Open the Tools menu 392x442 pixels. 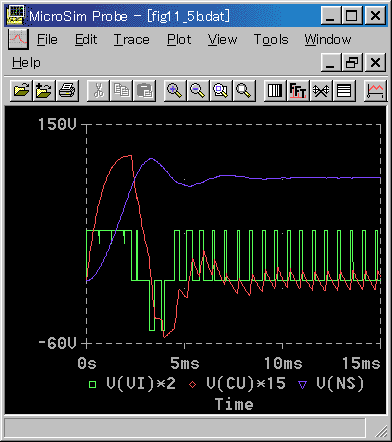(271, 40)
